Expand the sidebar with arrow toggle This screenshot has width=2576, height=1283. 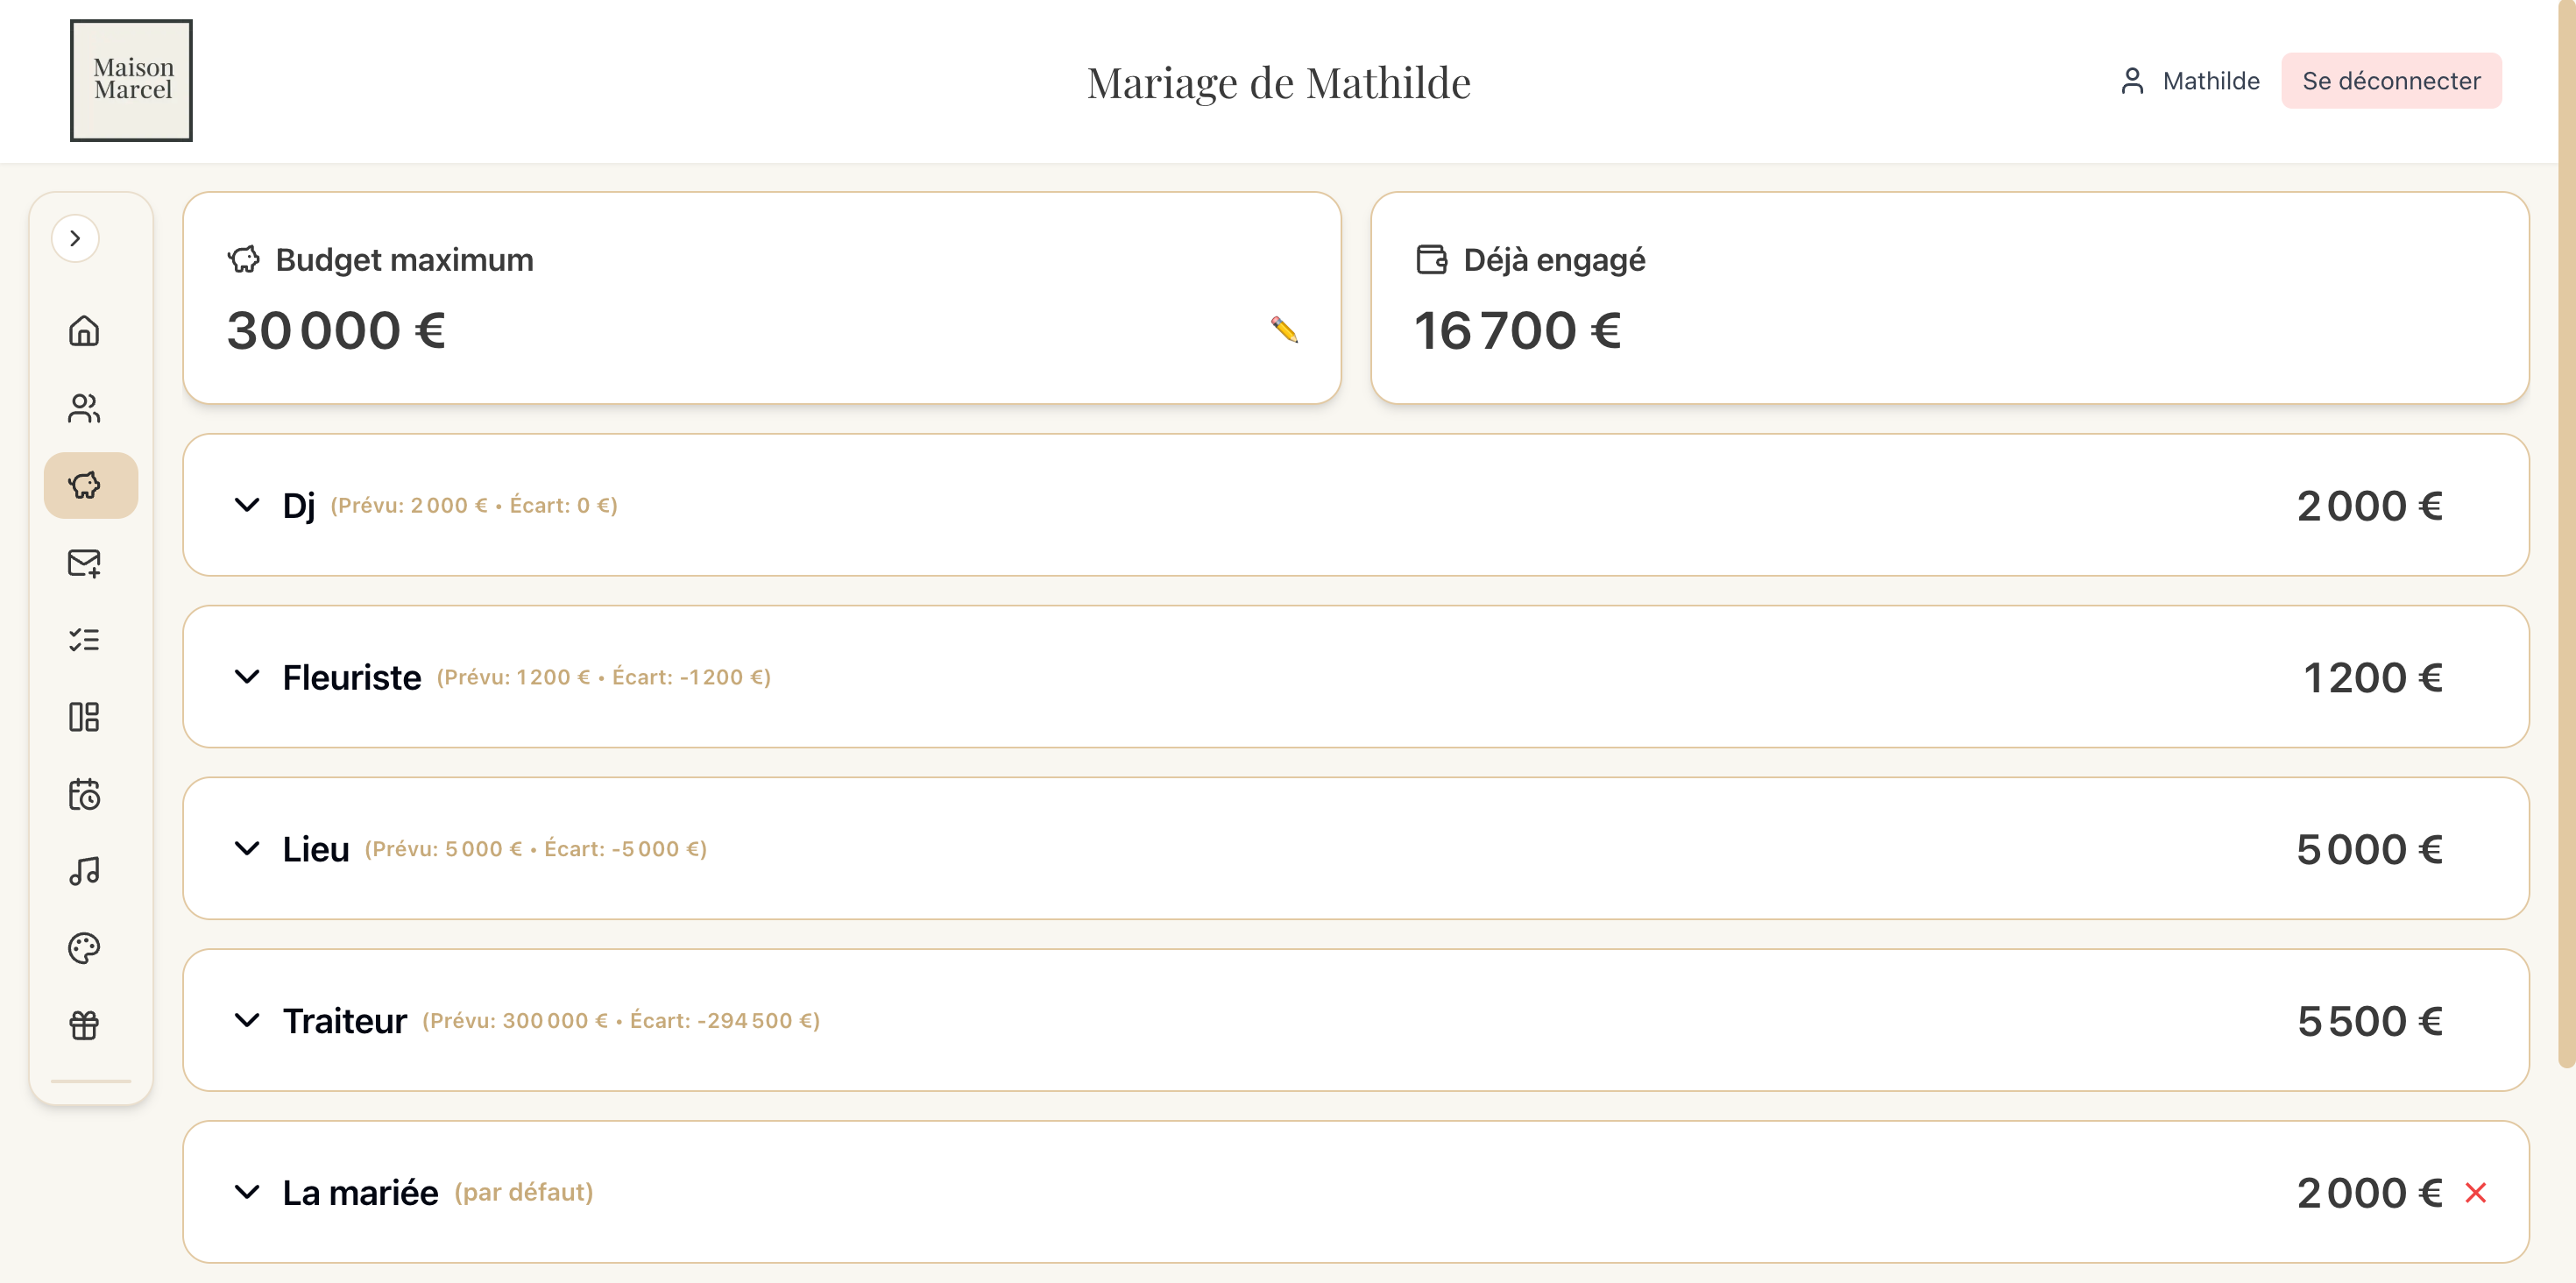75,238
